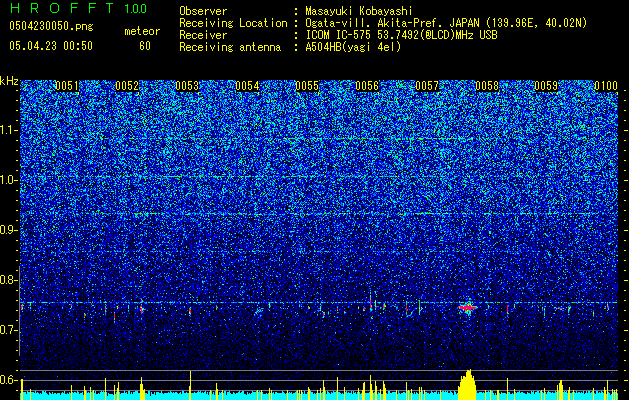Click the 0.8 frequency axis label
Viewport: 629px width, 400px height.
pos(7,280)
